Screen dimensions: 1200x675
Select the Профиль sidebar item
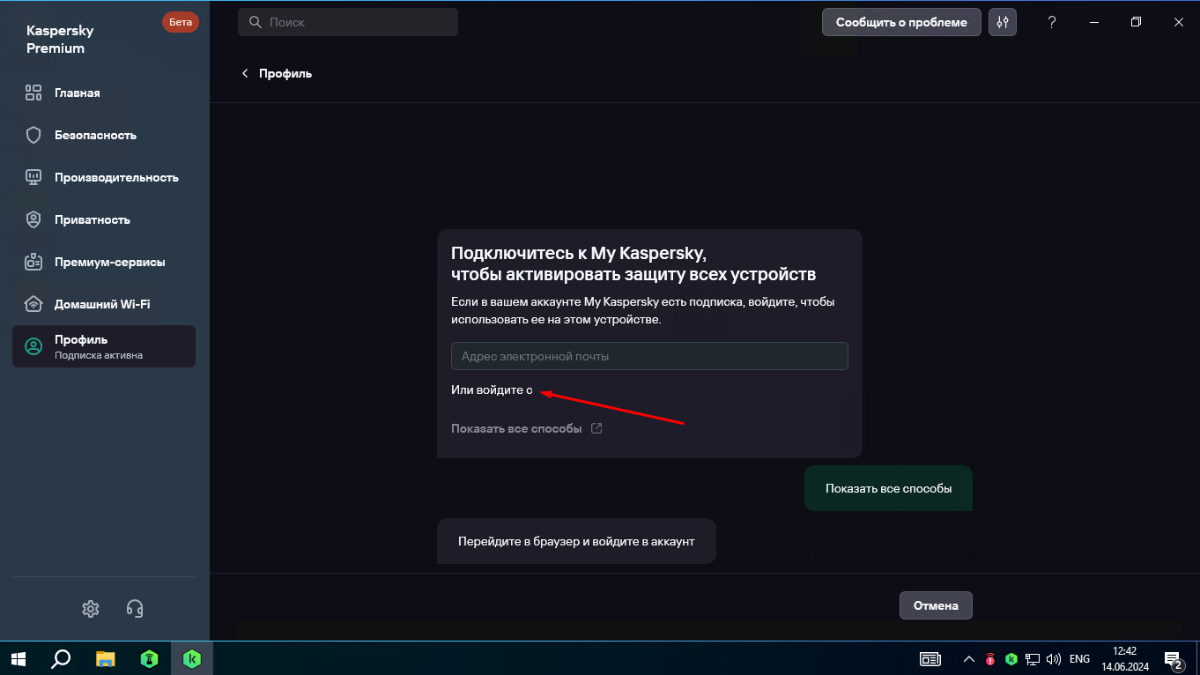pyautogui.click(x=104, y=347)
